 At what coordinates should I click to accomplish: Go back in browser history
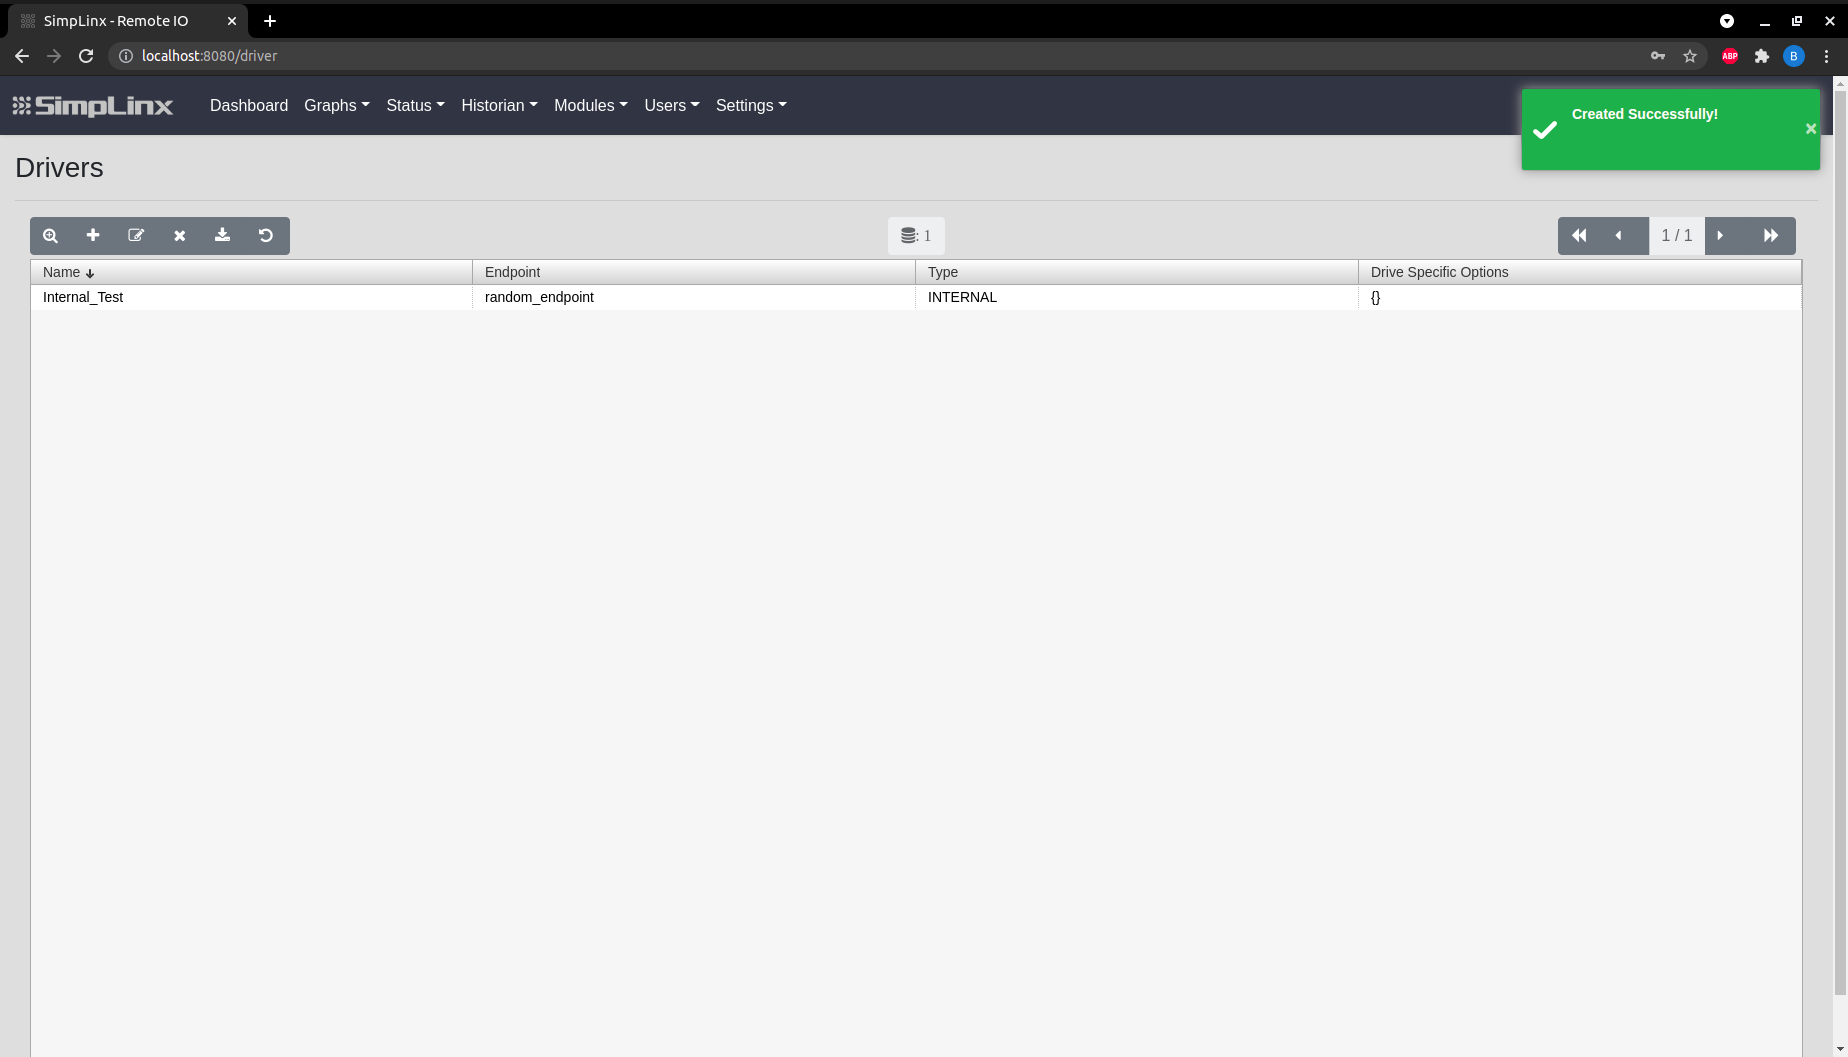(x=22, y=56)
